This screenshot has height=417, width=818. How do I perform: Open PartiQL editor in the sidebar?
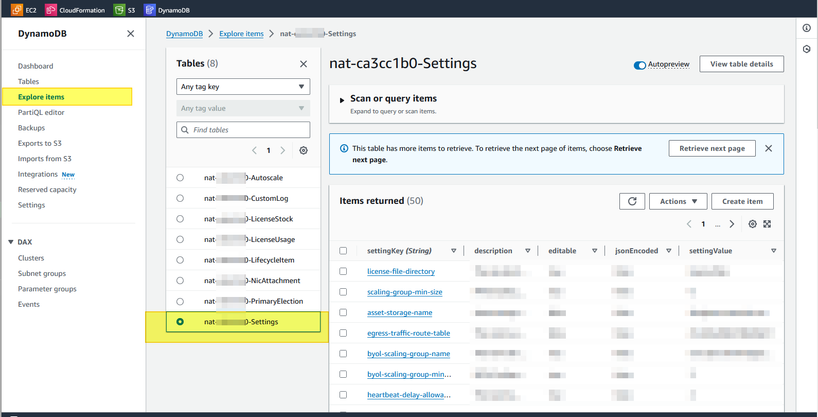41,113
